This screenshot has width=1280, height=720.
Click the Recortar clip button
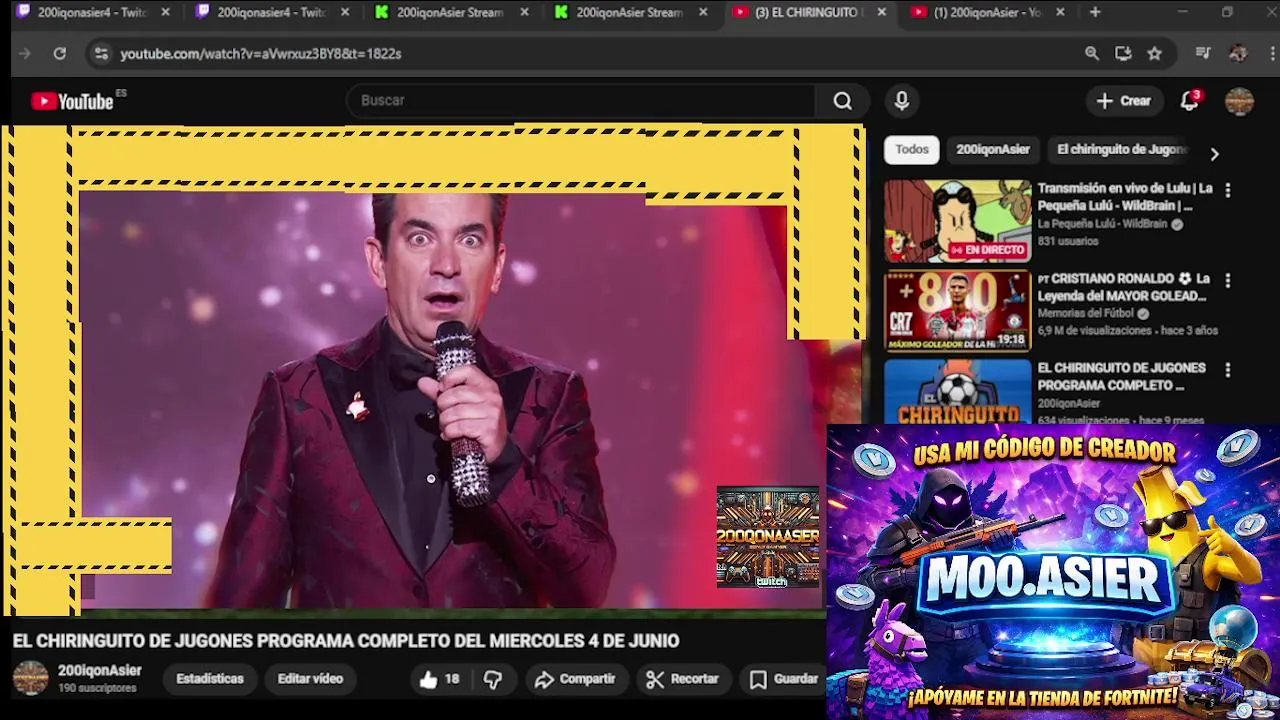pos(683,679)
